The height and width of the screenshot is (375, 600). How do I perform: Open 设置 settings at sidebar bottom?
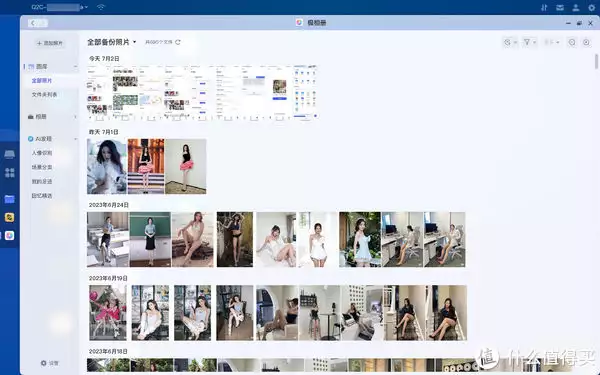(x=50, y=363)
